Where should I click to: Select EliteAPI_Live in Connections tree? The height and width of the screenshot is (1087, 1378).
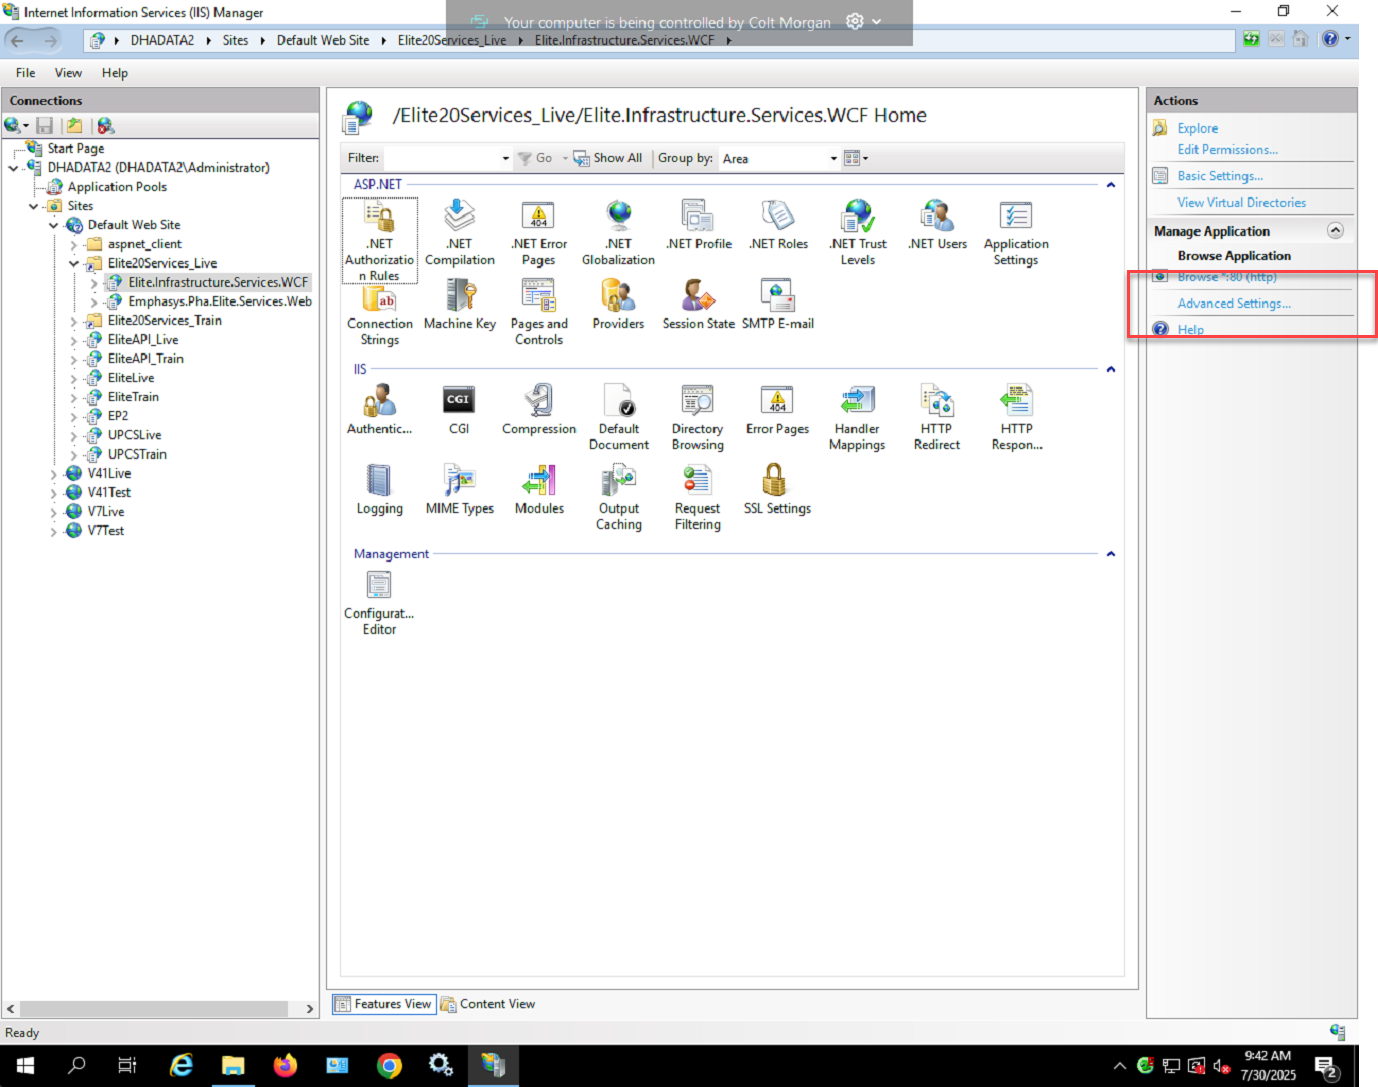tap(143, 340)
